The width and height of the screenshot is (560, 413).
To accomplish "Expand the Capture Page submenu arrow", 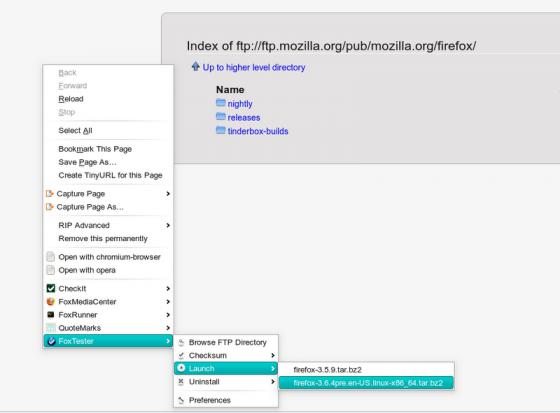I will pos(168,194).
